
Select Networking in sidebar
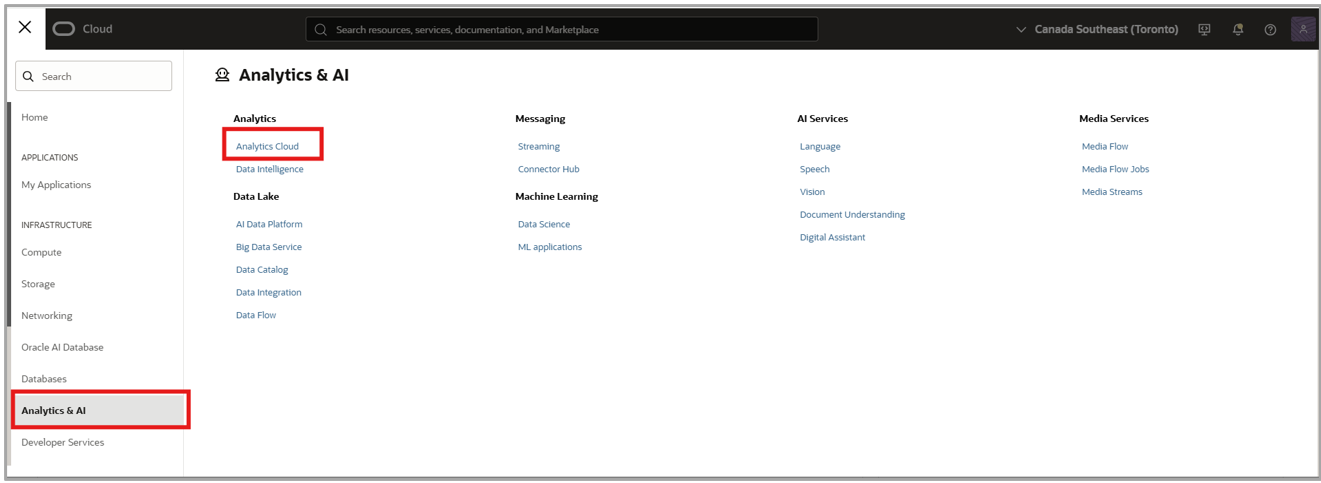pyautogui.click(x=47, y=316)
